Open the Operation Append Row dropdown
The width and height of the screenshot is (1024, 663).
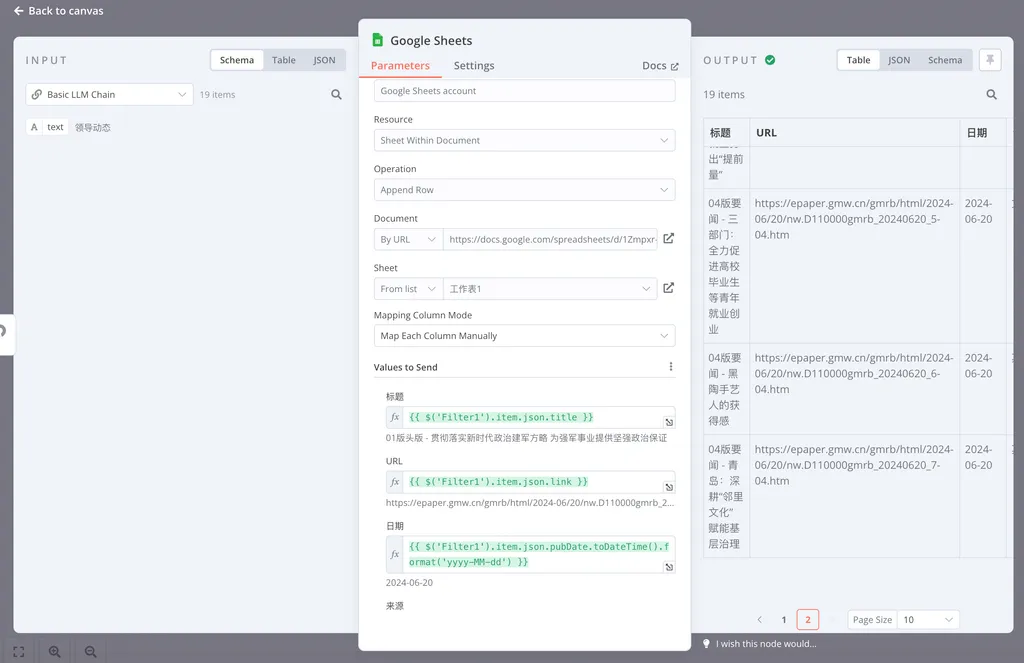[x=524, y=190]
